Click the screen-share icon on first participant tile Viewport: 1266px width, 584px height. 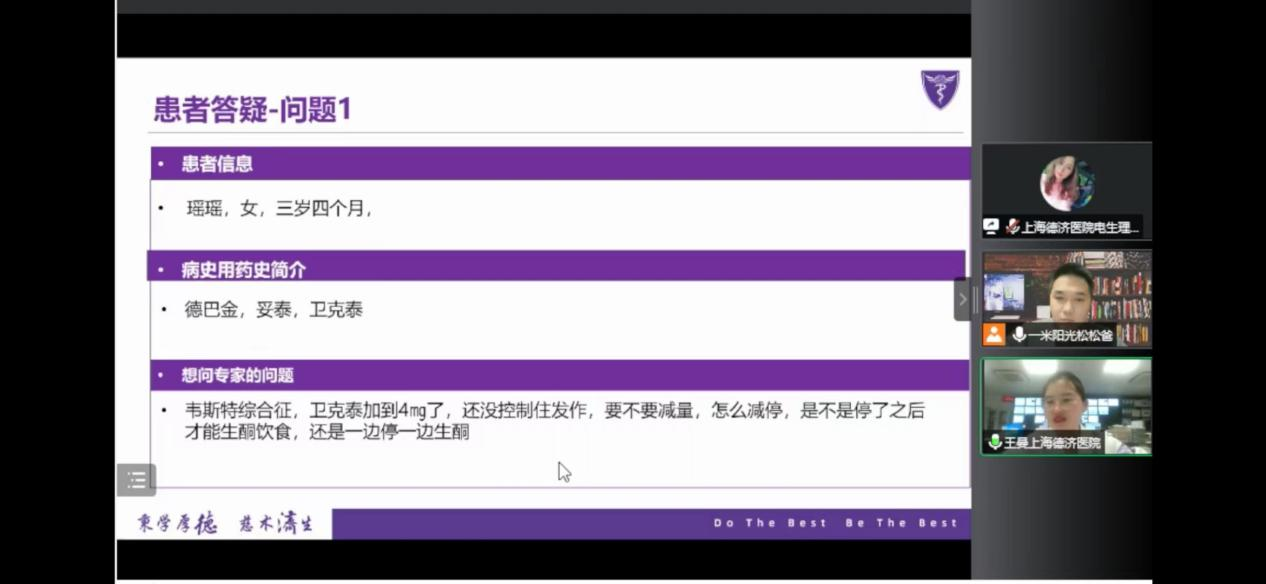pos(991,227)
